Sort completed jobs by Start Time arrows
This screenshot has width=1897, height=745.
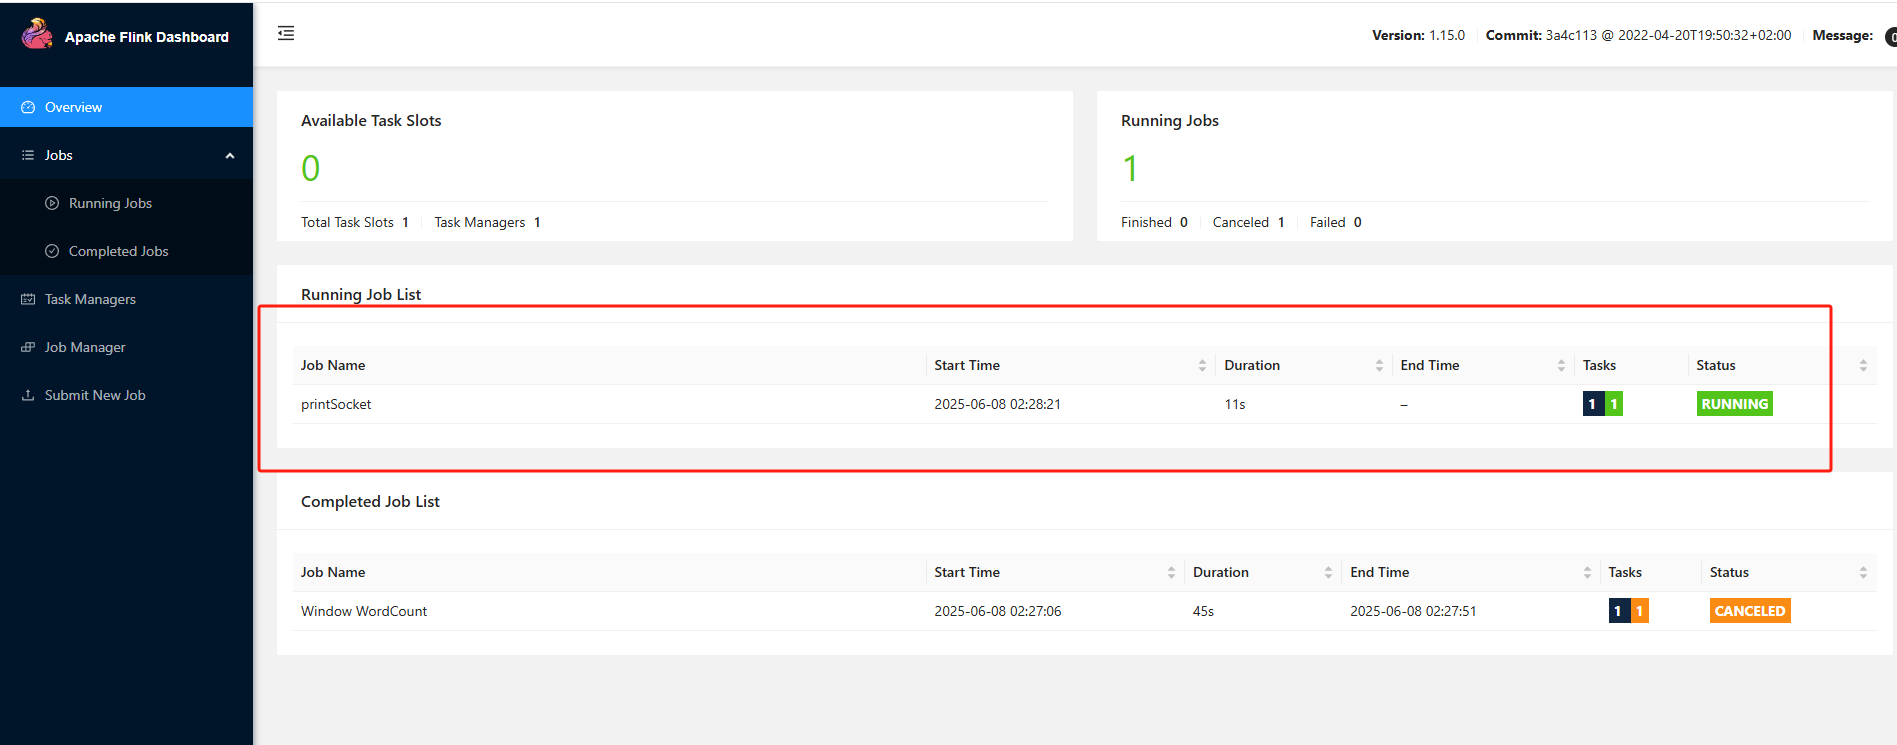coord(1171,573)
